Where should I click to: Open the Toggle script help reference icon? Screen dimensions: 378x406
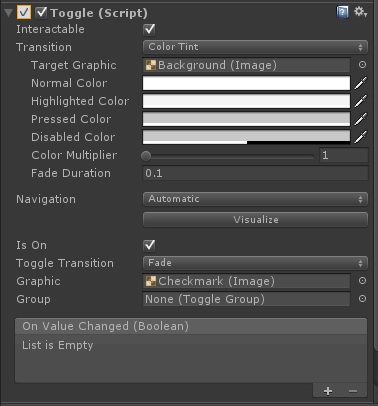(x=342, y=12)
